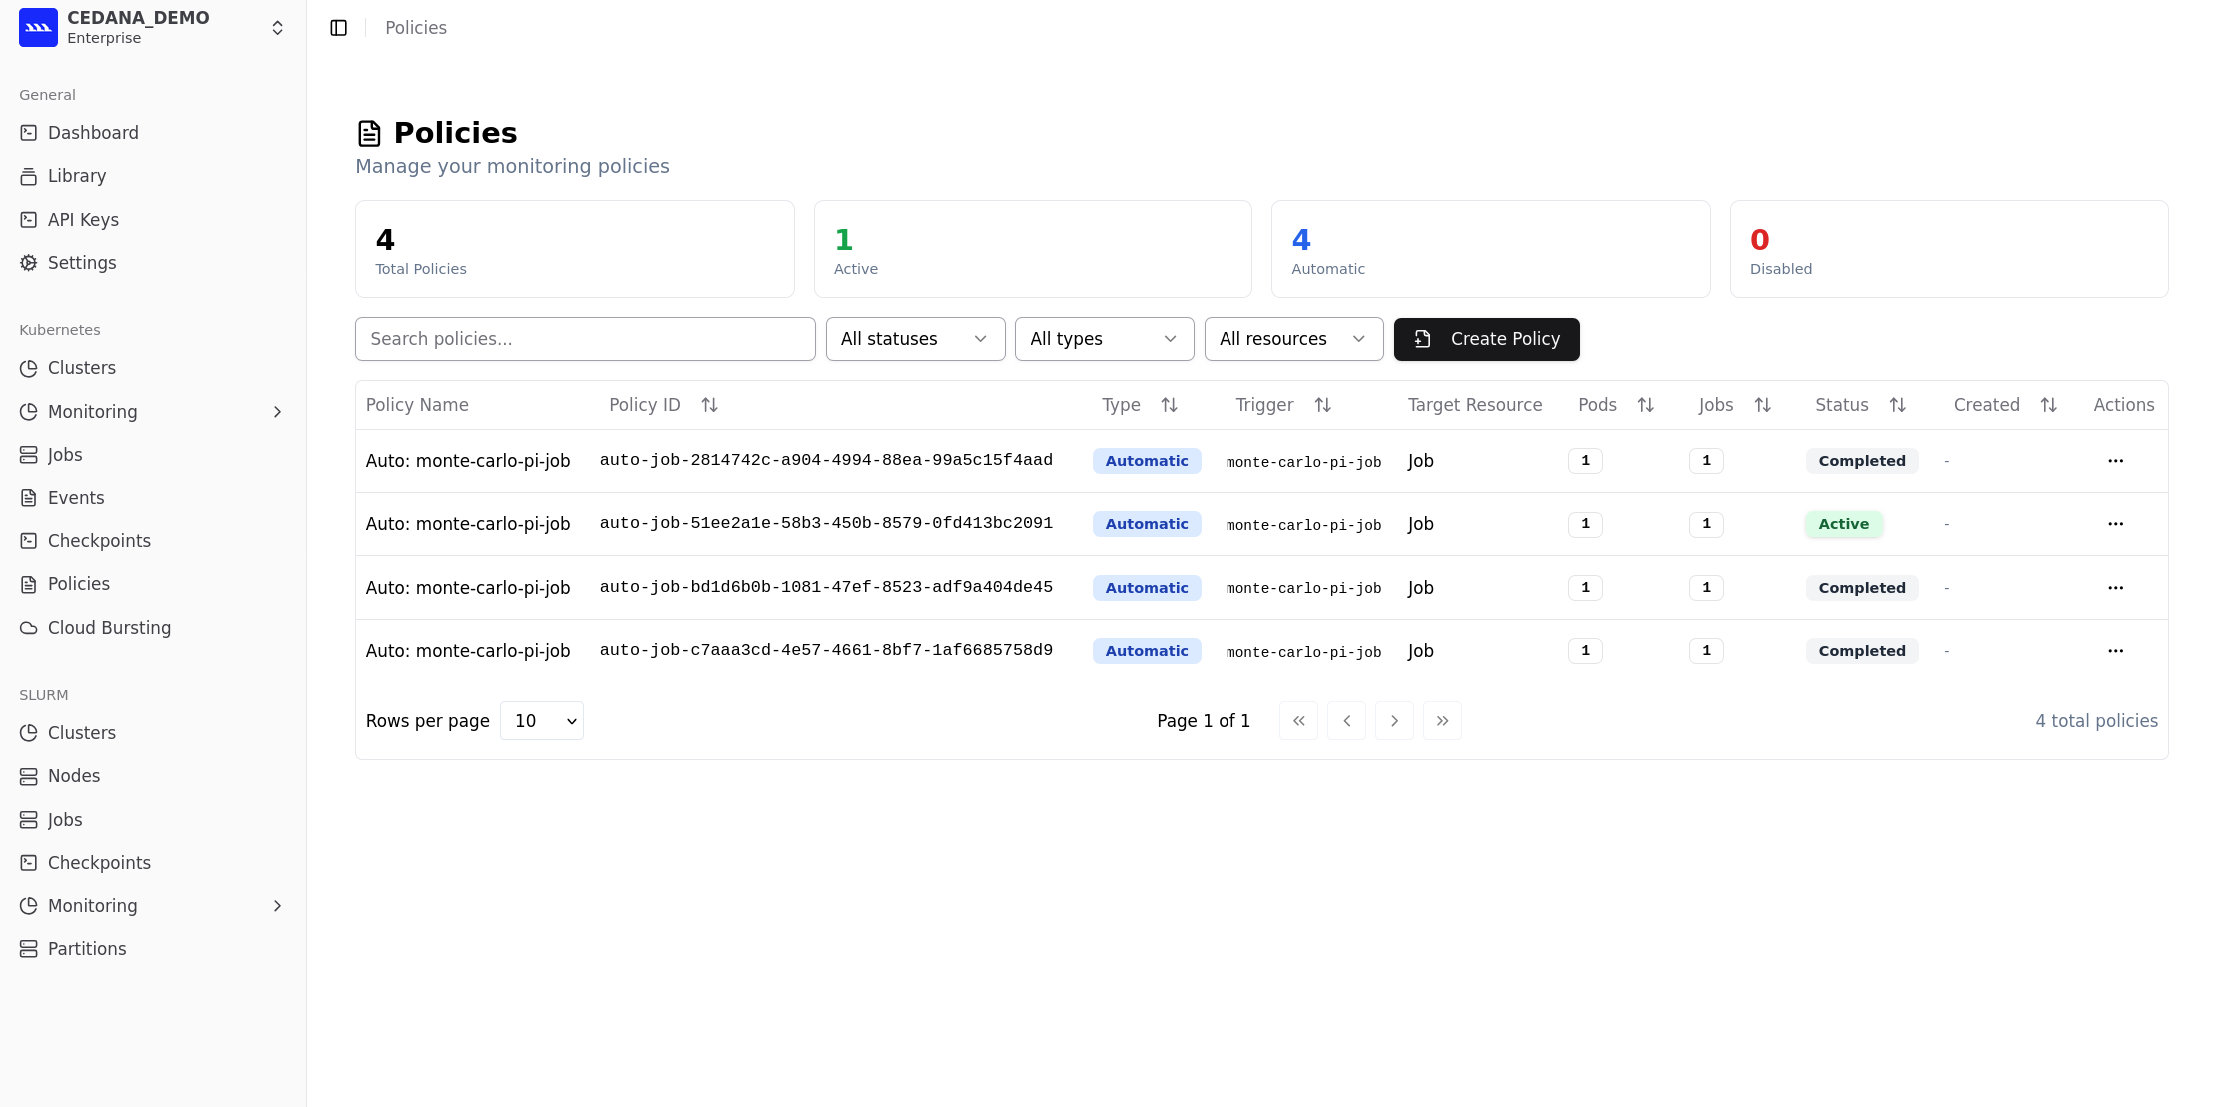
Task: Open actions menu for Active policy row
Action: [2115, 524]
